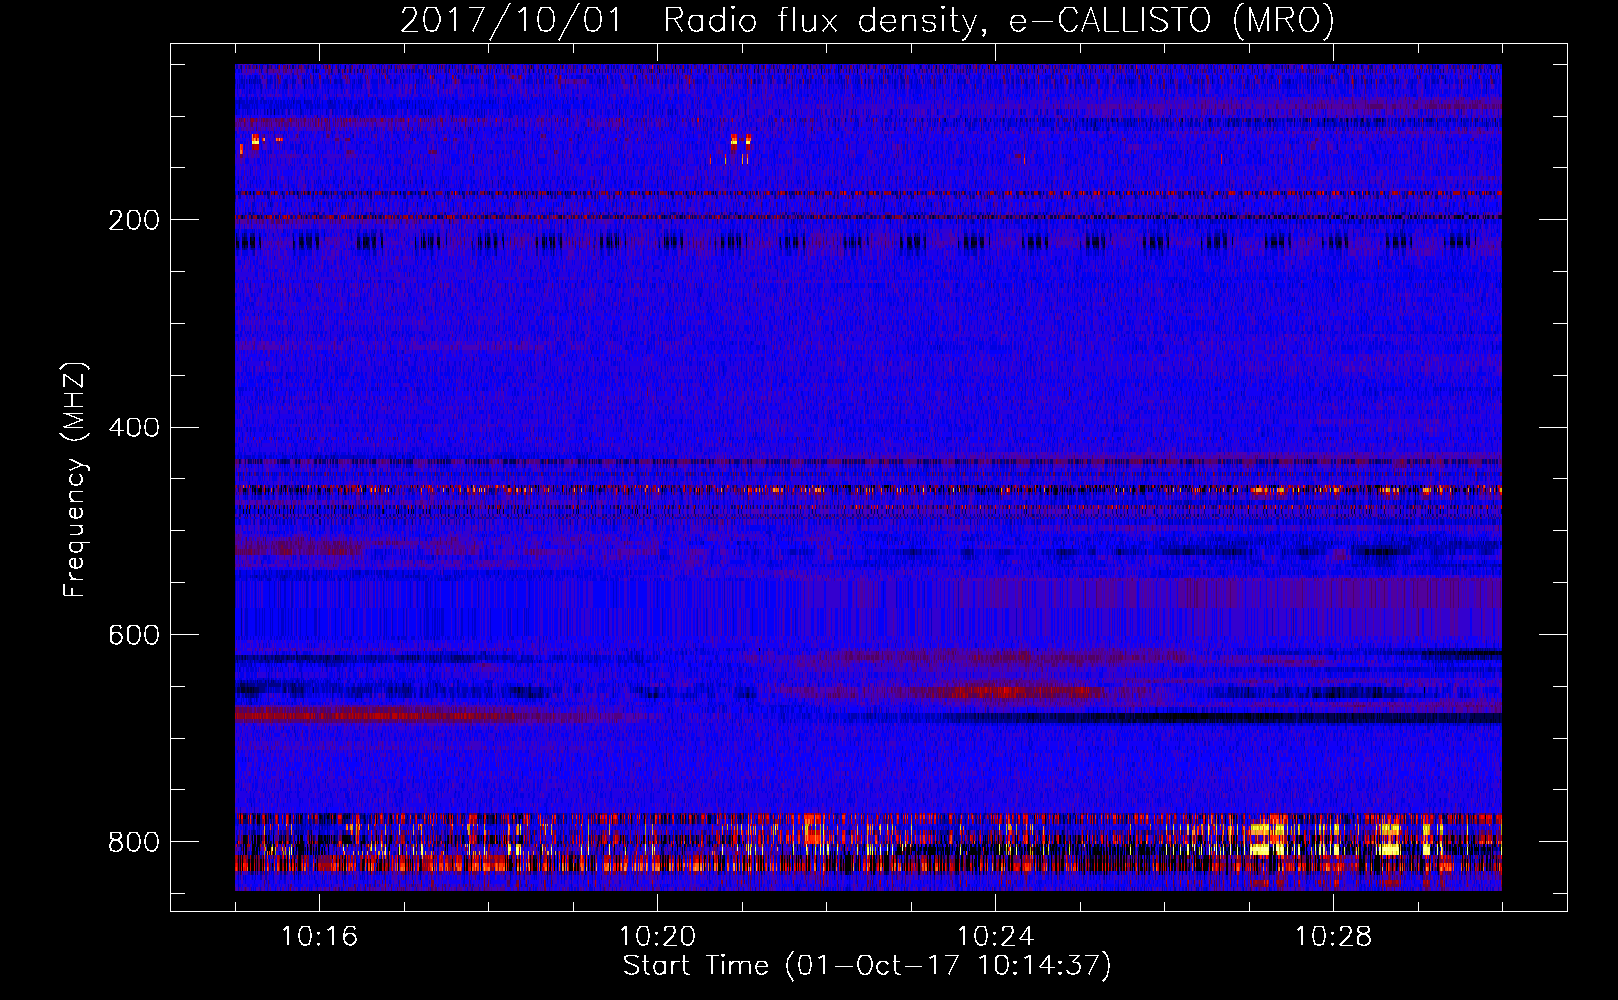
Task: Click the 10:24 time tick label
Action: 995,937
